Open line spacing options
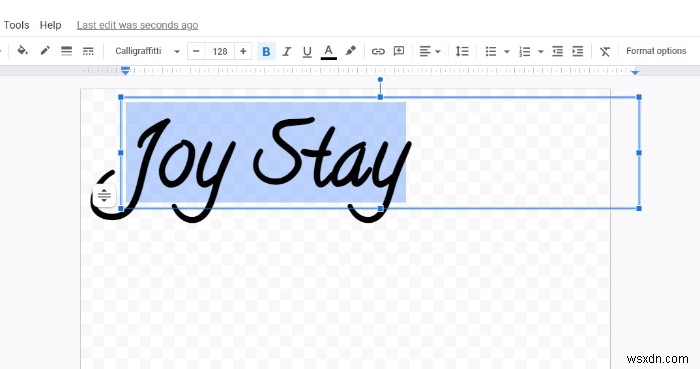The height and width of the screenshot is (369, 700). [x=462, y=51]
